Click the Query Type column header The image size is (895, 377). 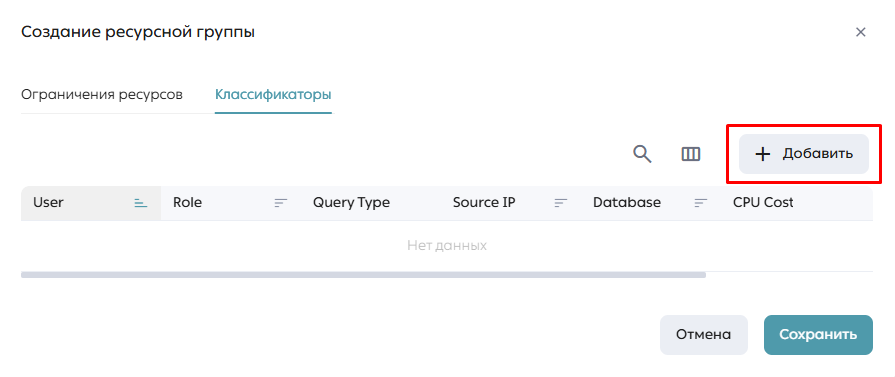click(x=352, y=202)
